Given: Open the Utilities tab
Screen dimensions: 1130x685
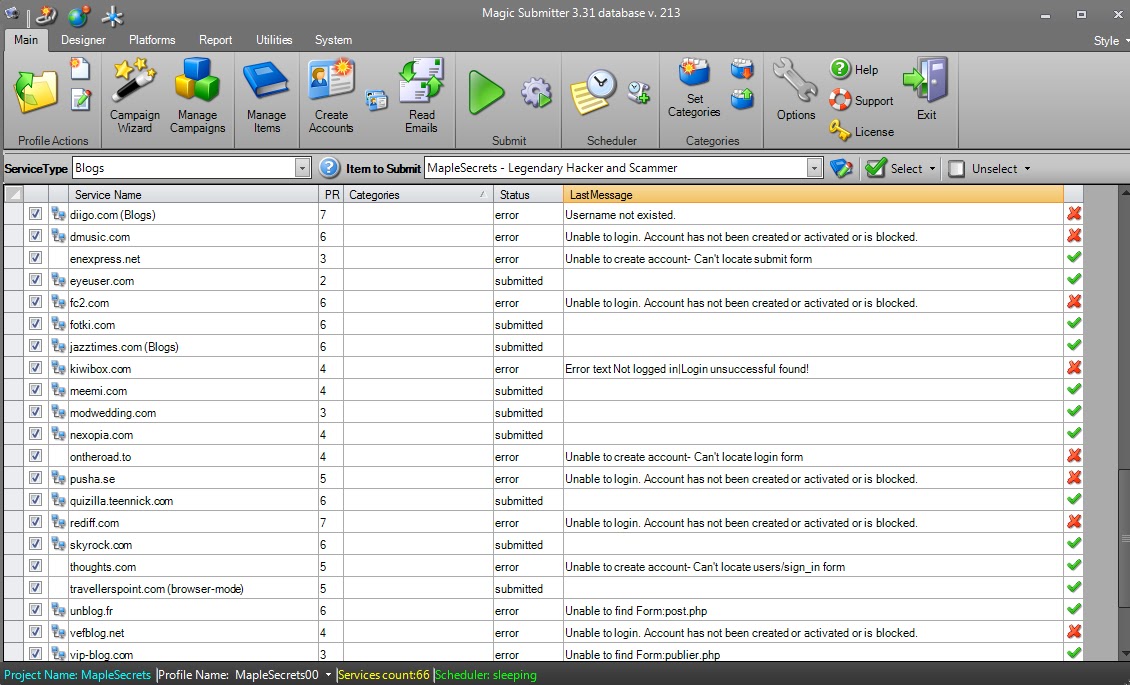Looking at the screenshot, I should click(274, 40).
